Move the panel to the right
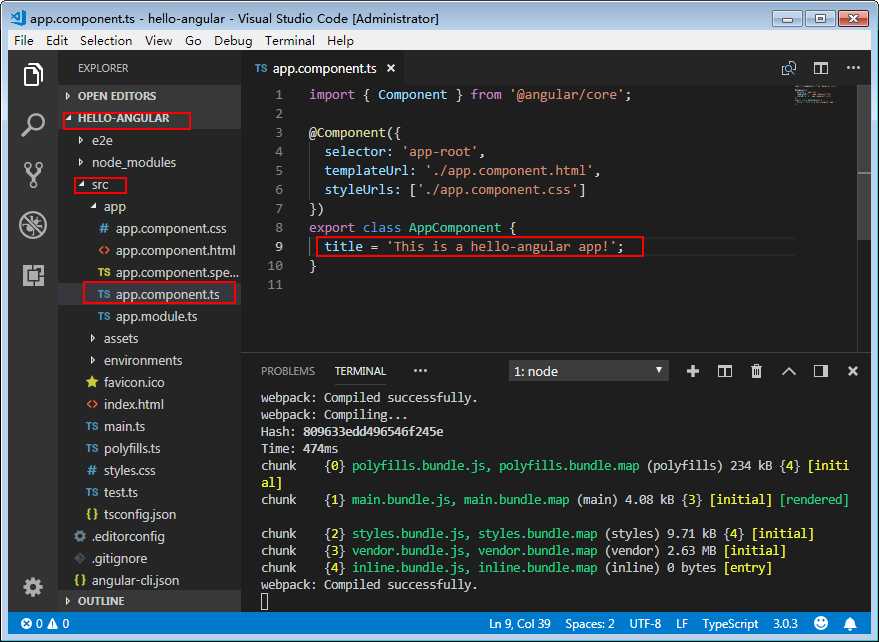Screen dimensions: 879x642 (821, 371)
